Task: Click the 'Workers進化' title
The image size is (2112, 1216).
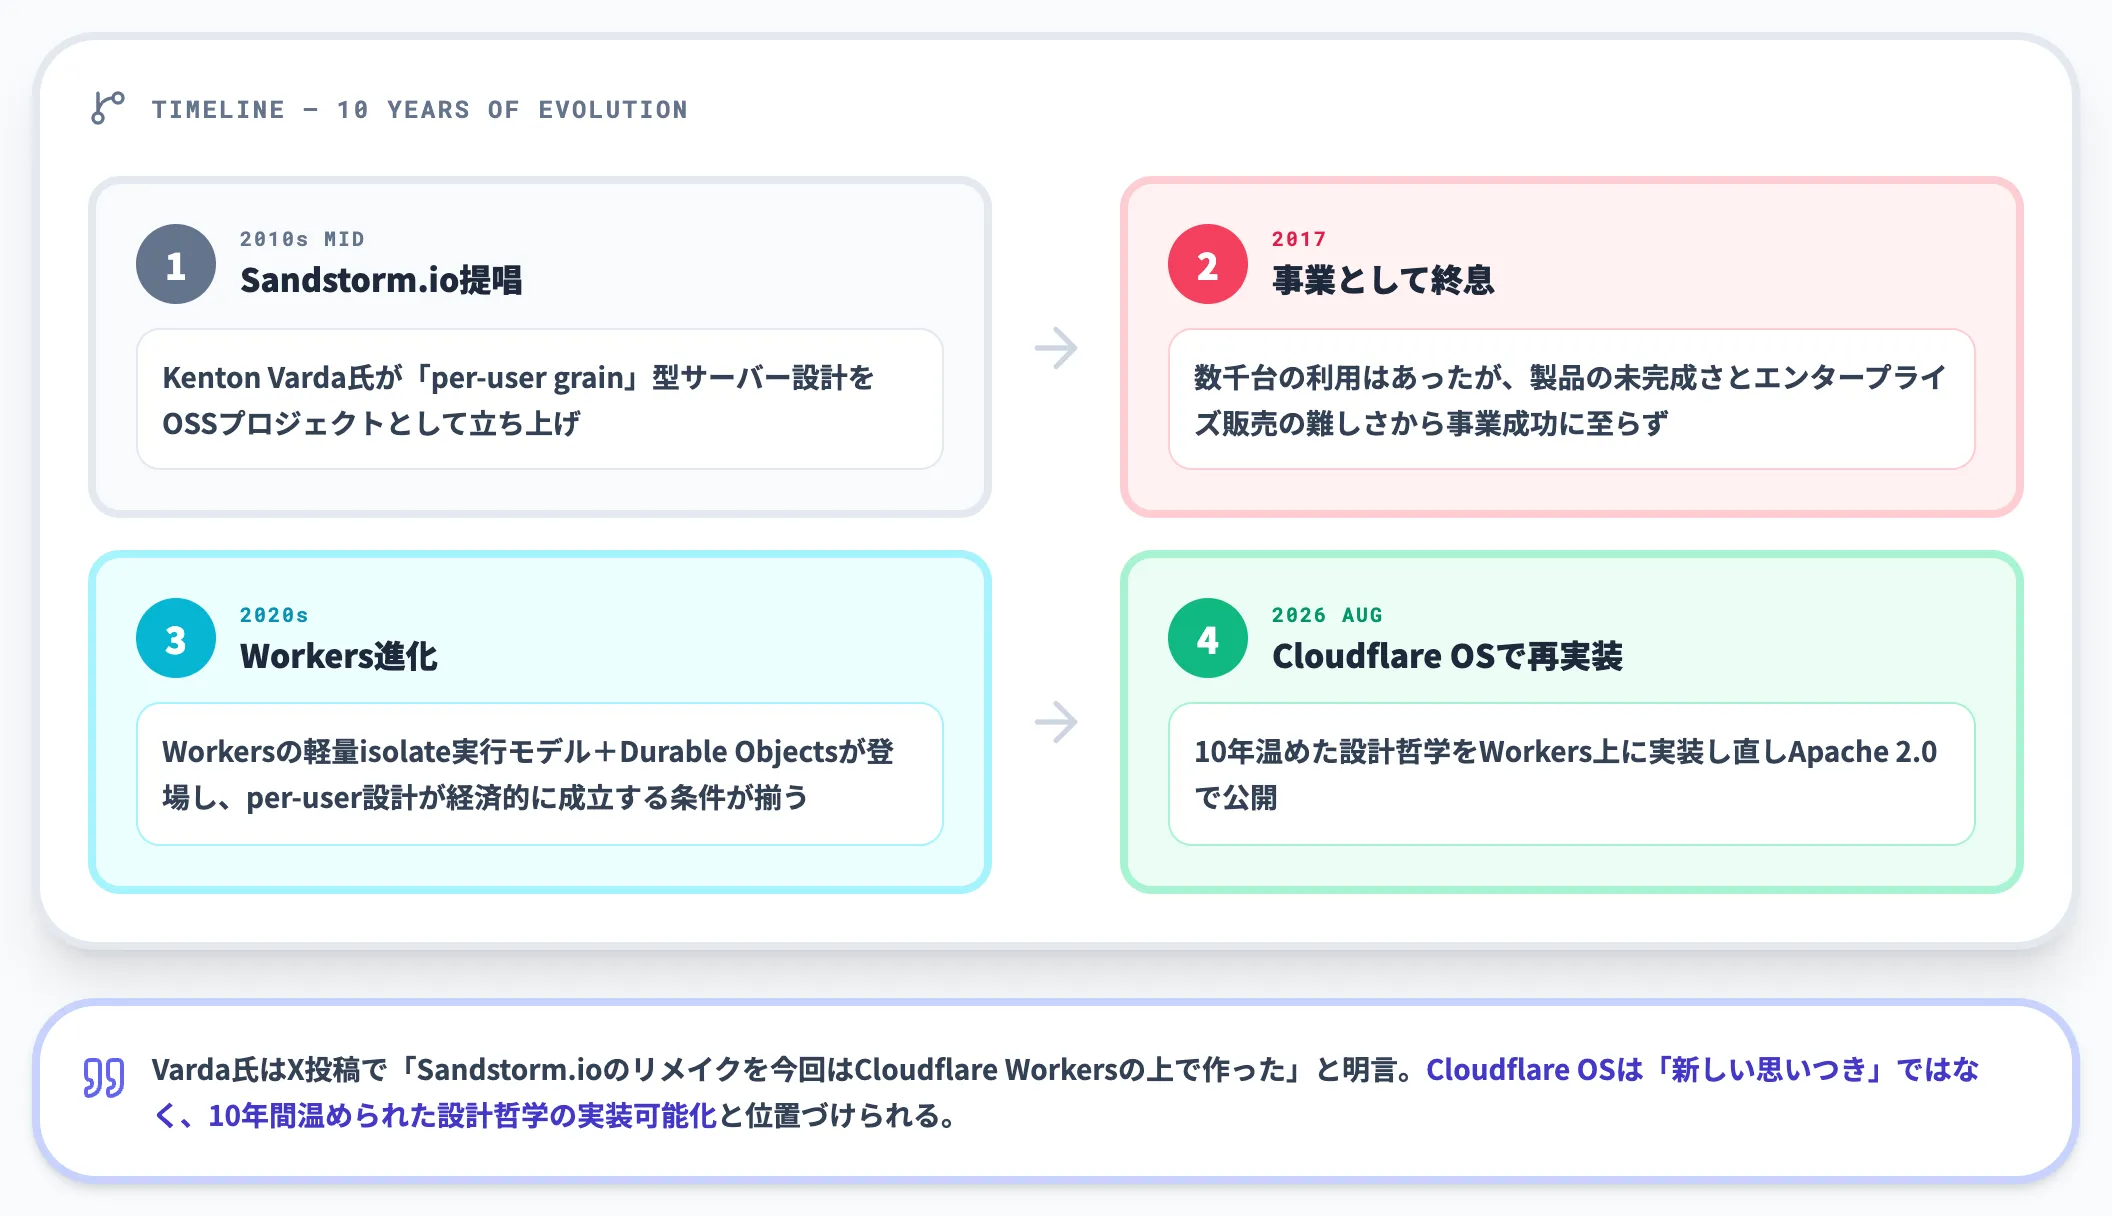Action: click(339, 656)
